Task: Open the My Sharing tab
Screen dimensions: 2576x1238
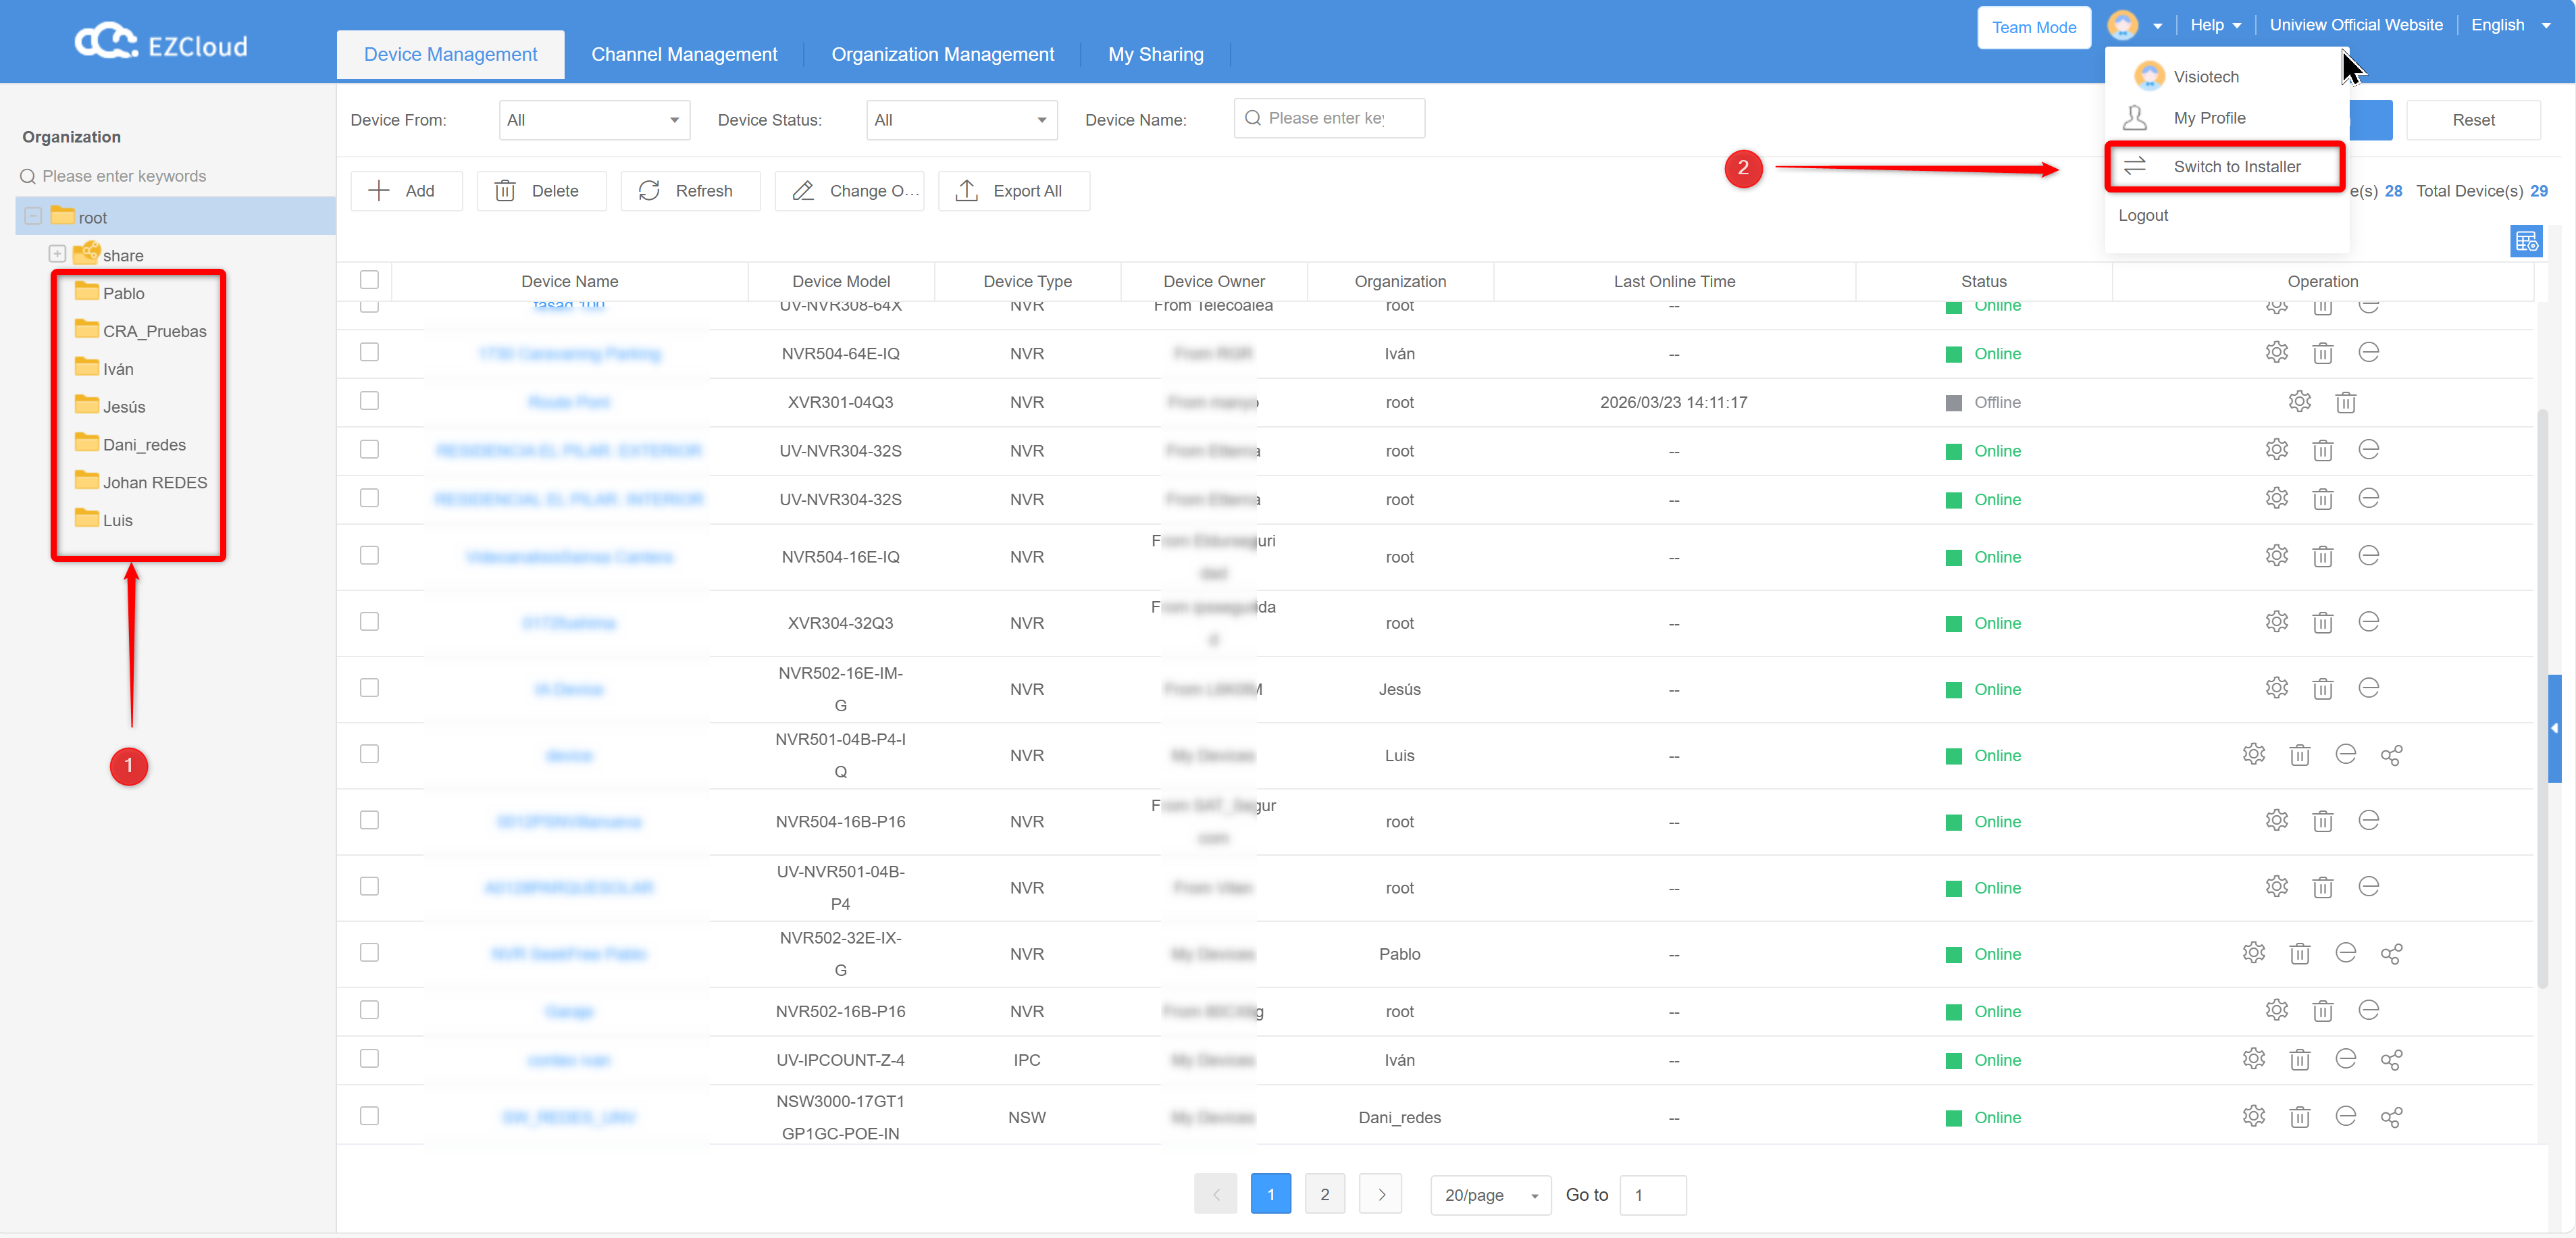Action: [x=1155, y=54]
